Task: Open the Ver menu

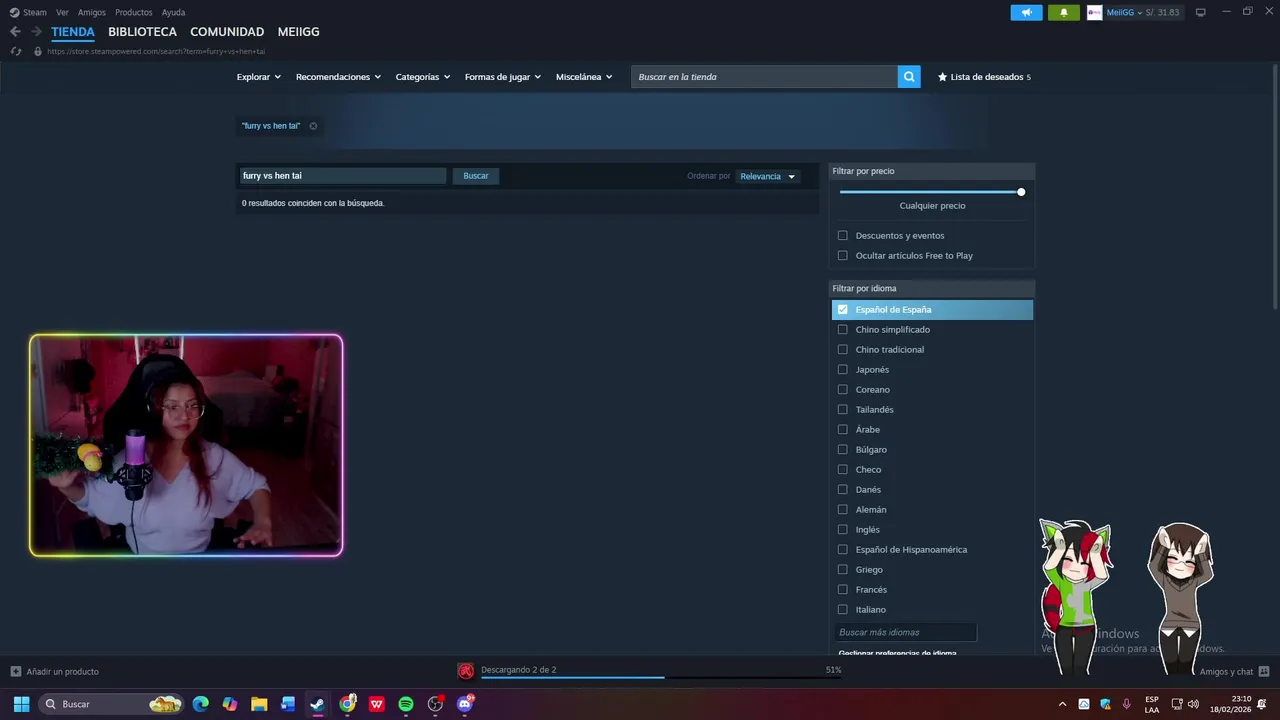Action: (62, 13)
